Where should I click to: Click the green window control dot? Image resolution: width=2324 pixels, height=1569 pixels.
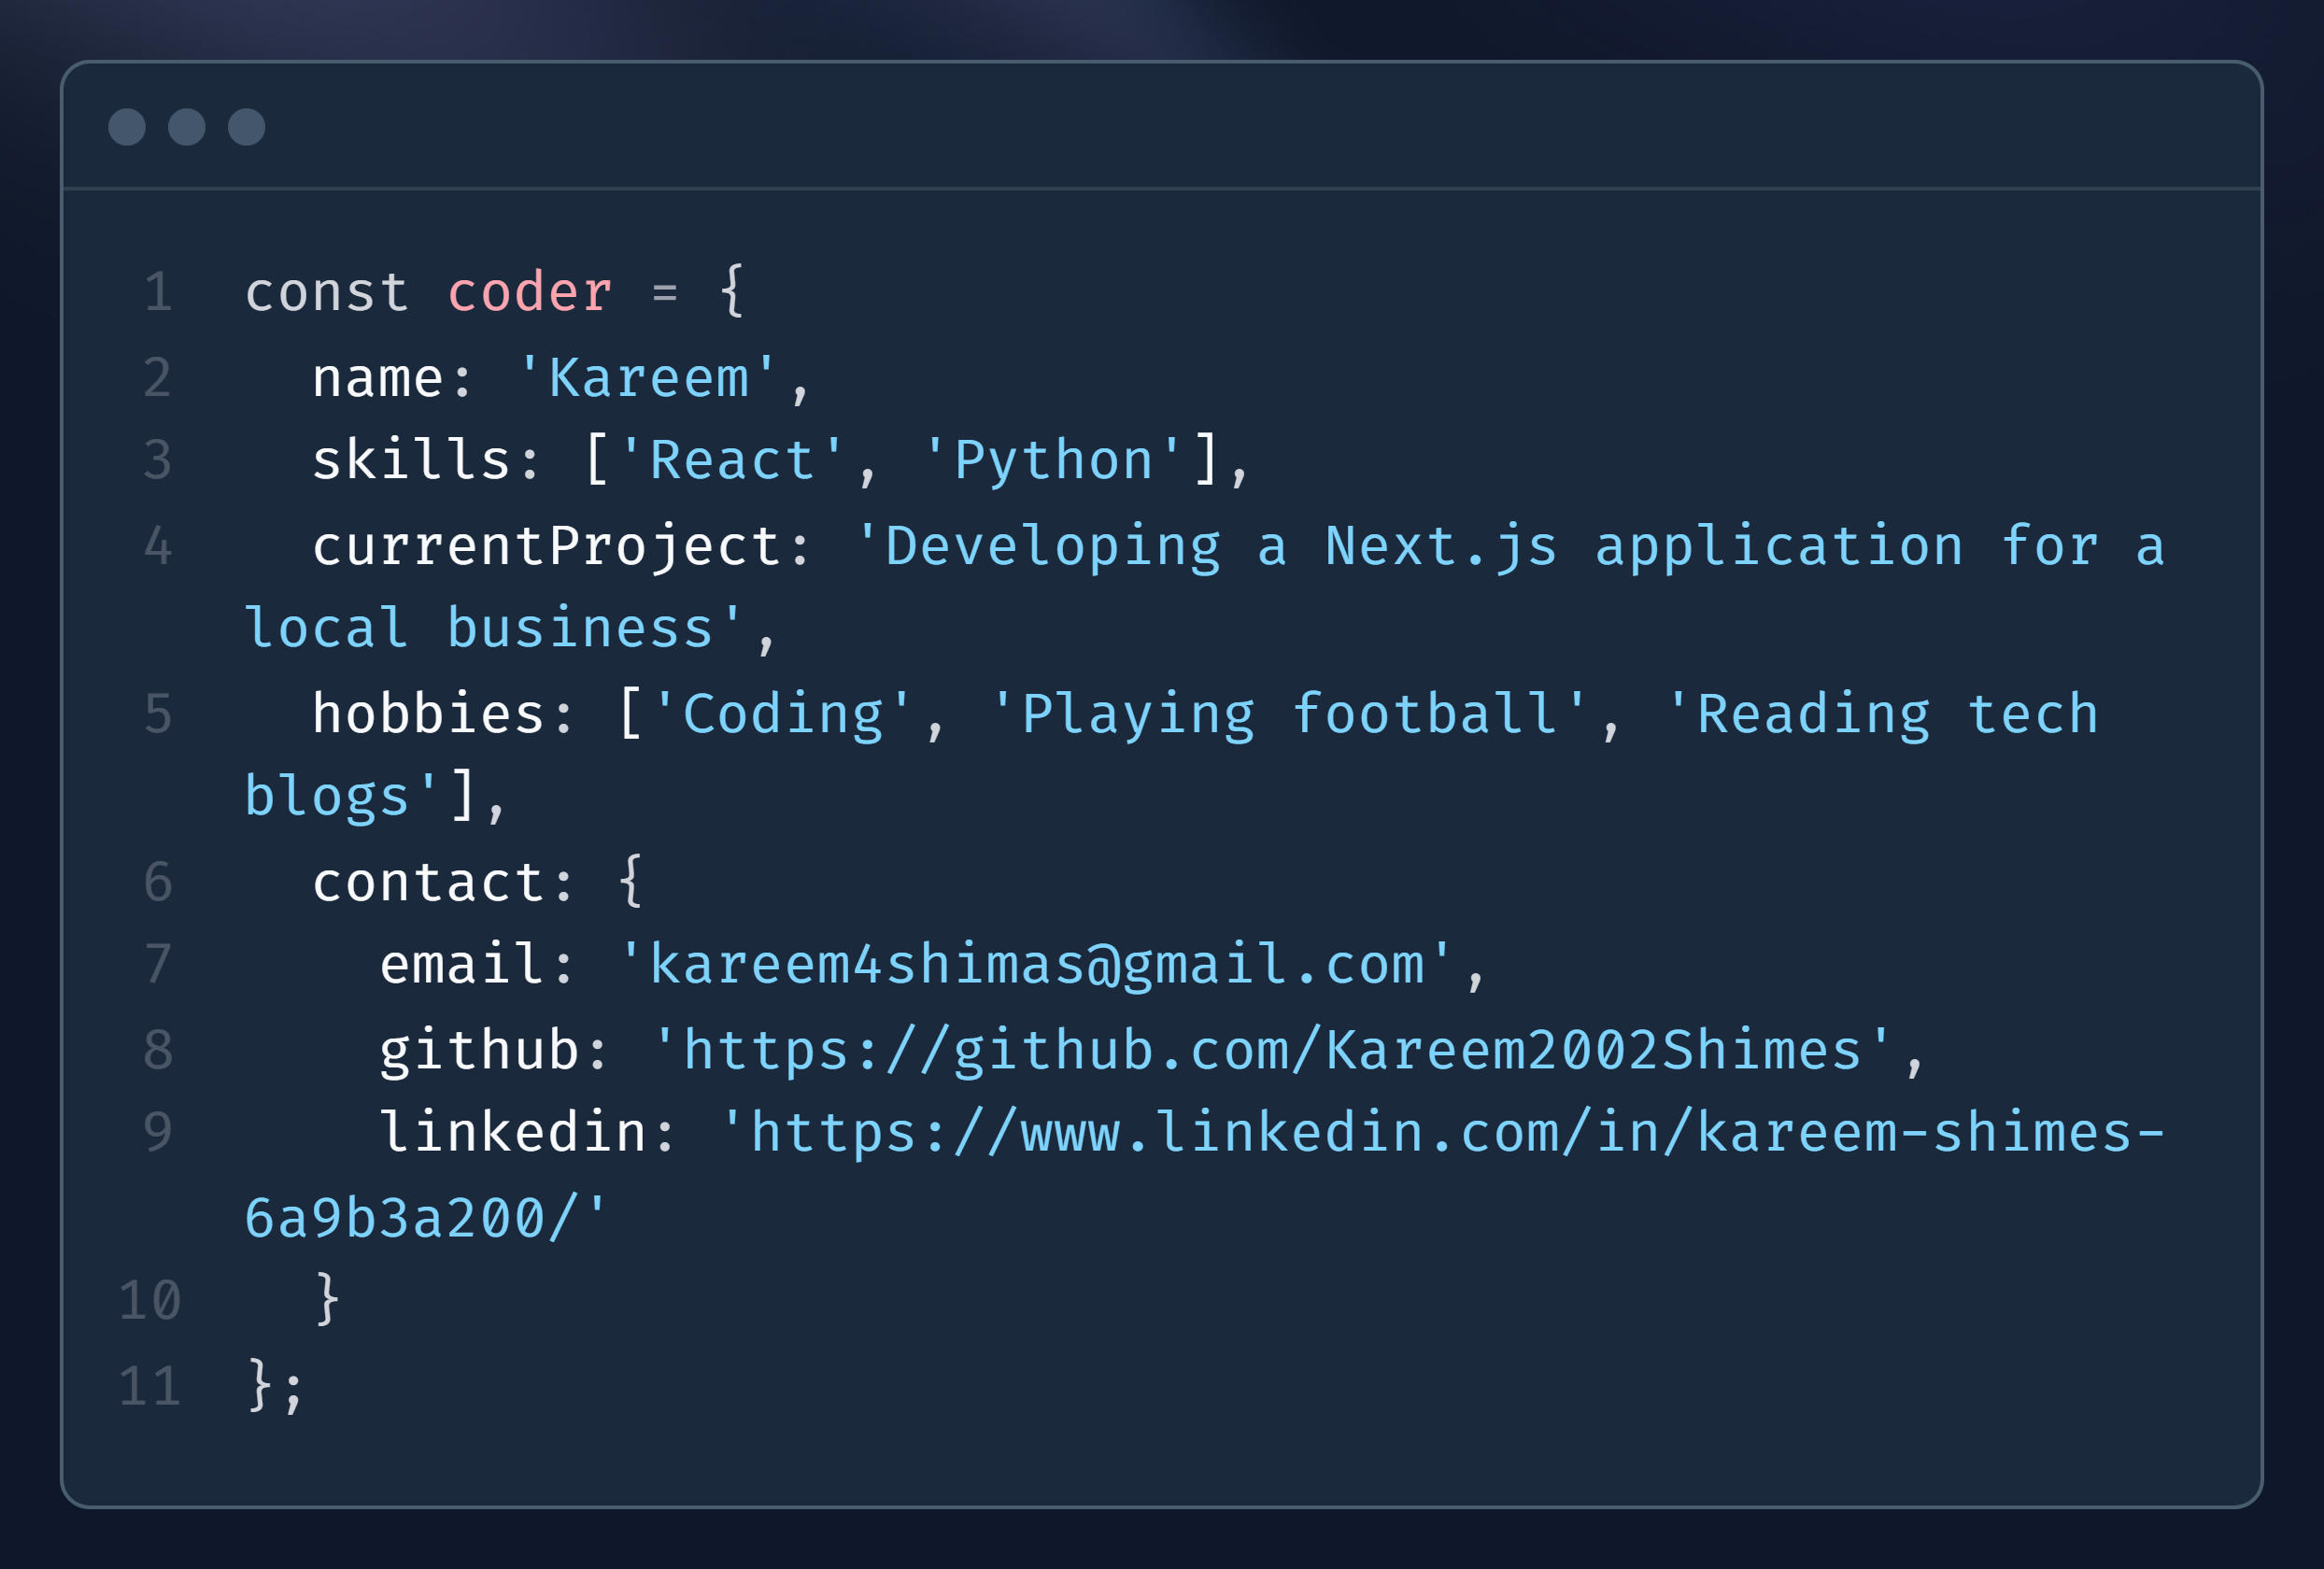[x=247, y=126]
